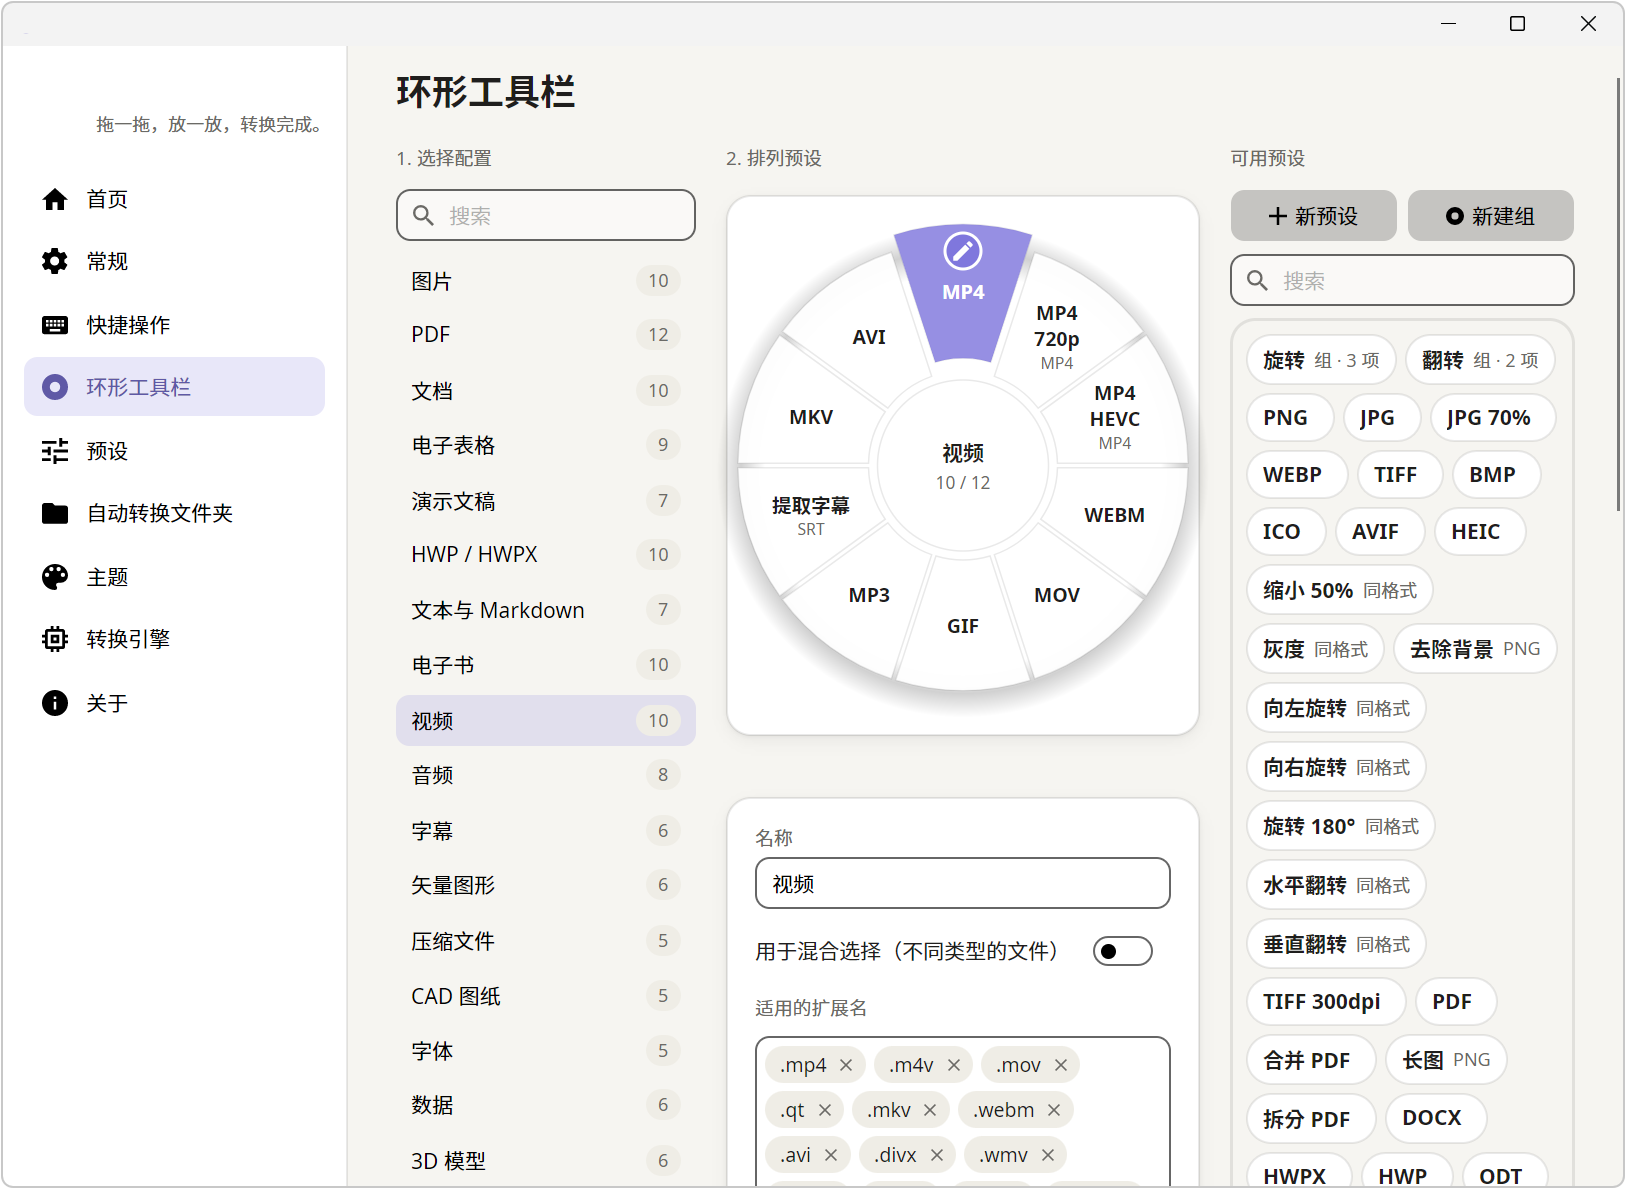Click the keyboard icon beside 快捷操作

55,325
